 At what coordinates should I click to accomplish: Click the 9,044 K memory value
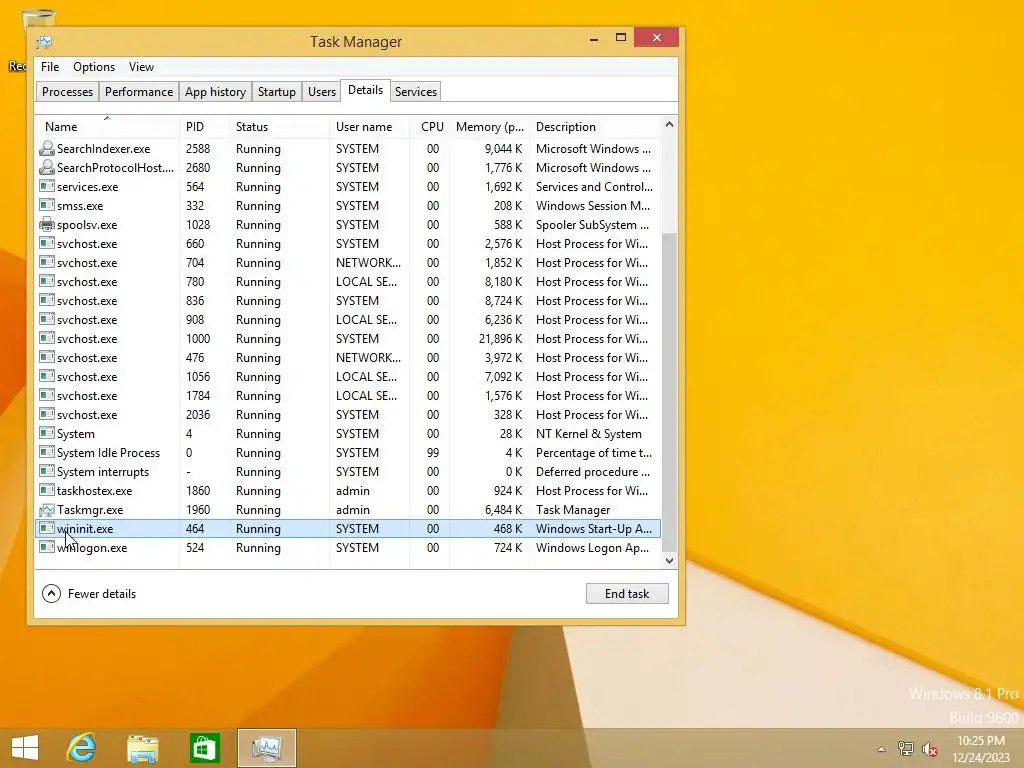[x=504, y=148]
